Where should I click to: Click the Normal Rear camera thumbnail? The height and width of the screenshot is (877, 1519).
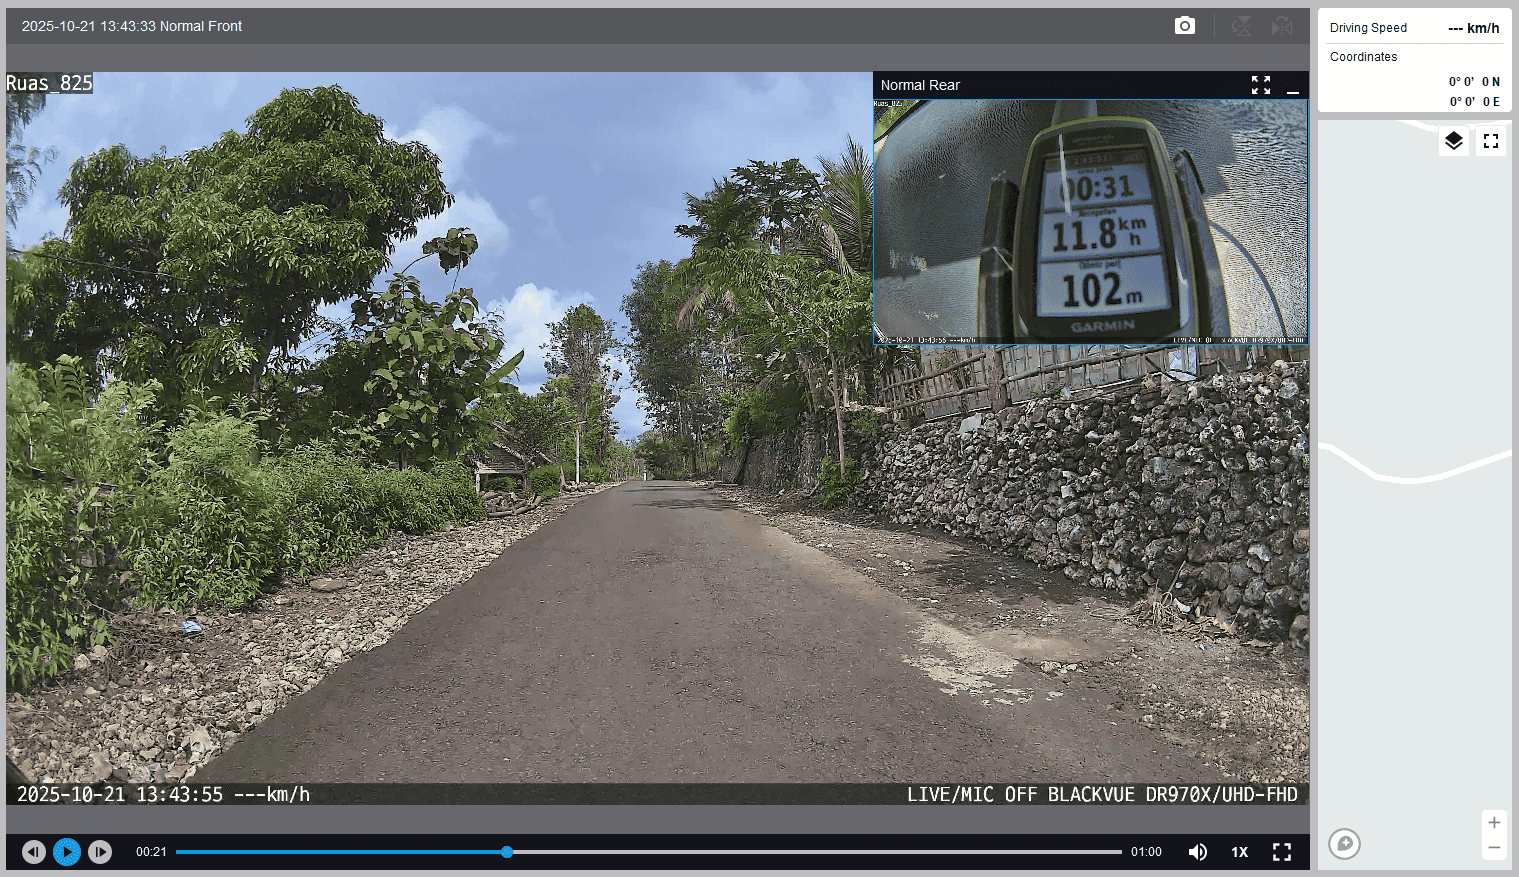1090,221
